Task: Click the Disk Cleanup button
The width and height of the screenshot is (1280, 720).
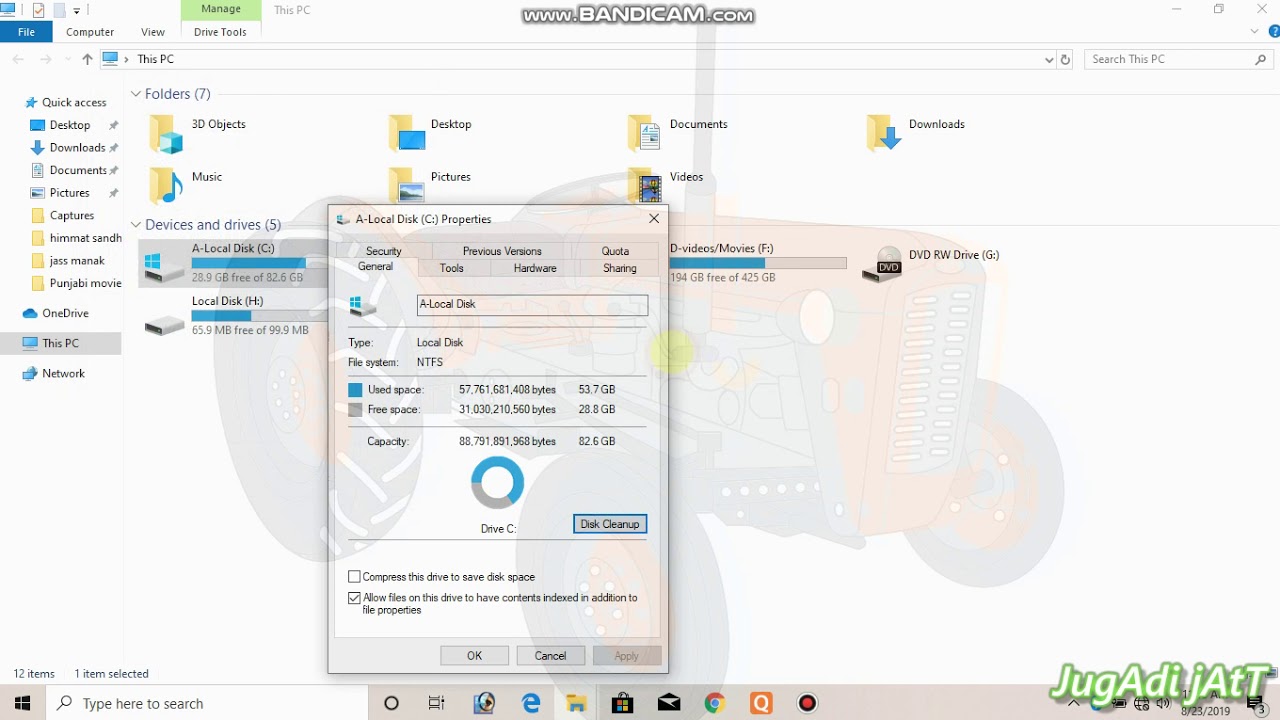Action: tap(610, 524)
